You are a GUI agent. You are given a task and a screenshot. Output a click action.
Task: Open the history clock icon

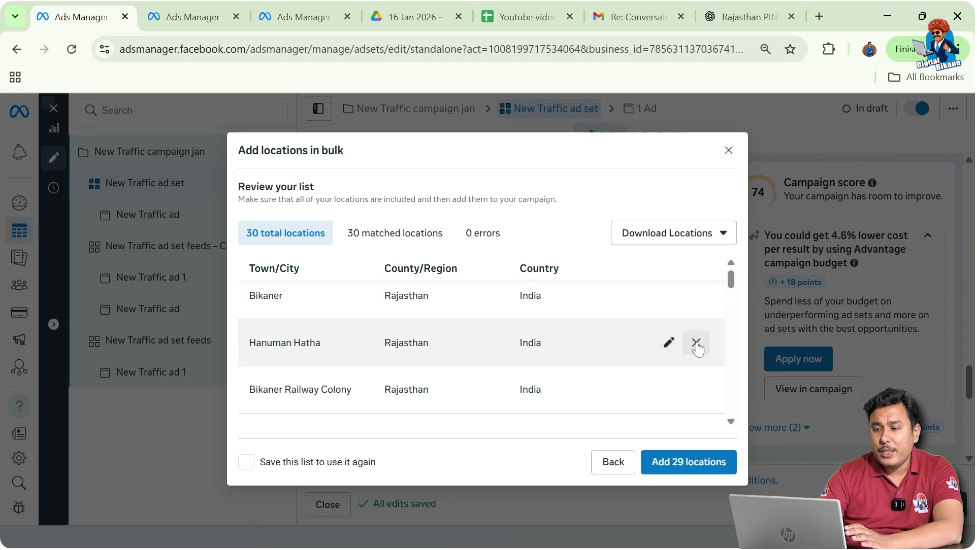[54, 187]
